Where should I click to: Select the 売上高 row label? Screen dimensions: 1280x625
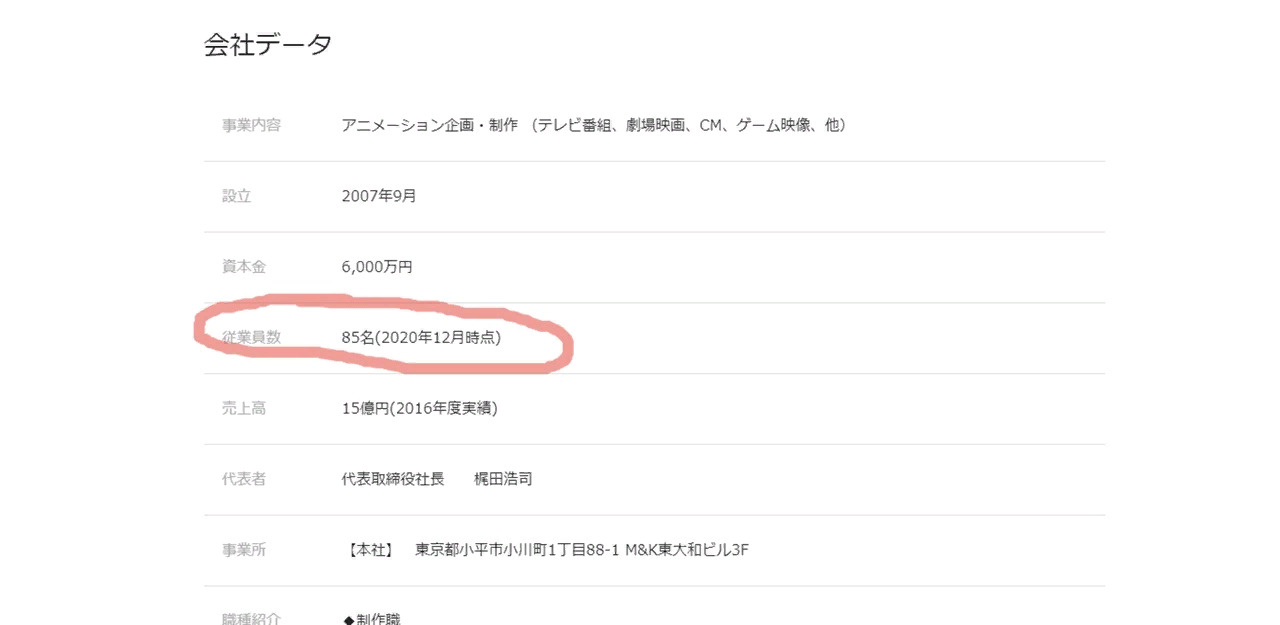pos(244,409)
